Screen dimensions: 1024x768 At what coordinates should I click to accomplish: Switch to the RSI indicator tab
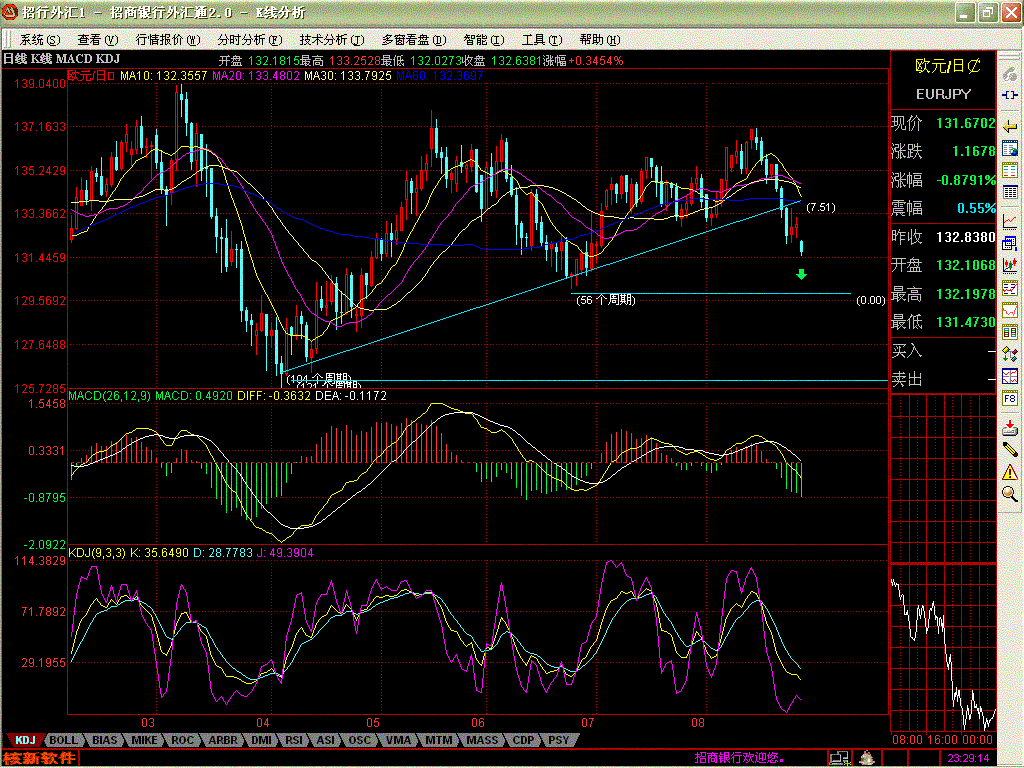click(294, 740)
